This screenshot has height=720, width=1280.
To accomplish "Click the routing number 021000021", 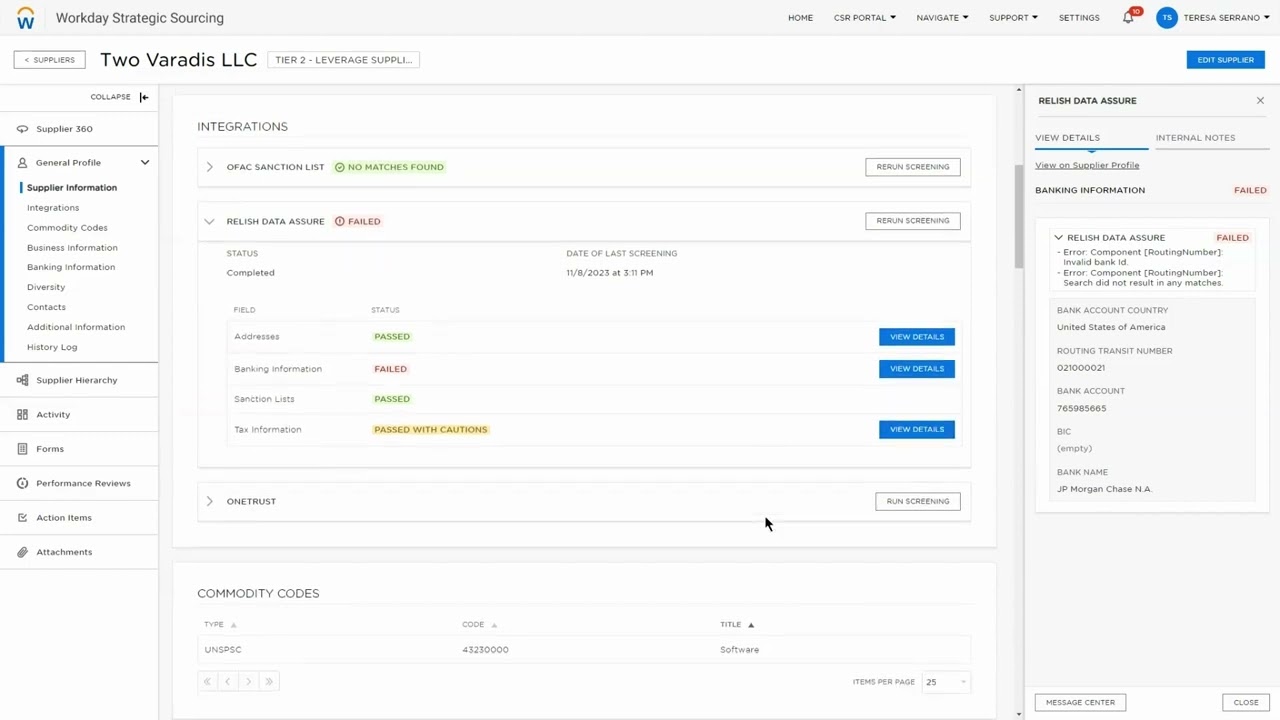I will coord(1081,368).
